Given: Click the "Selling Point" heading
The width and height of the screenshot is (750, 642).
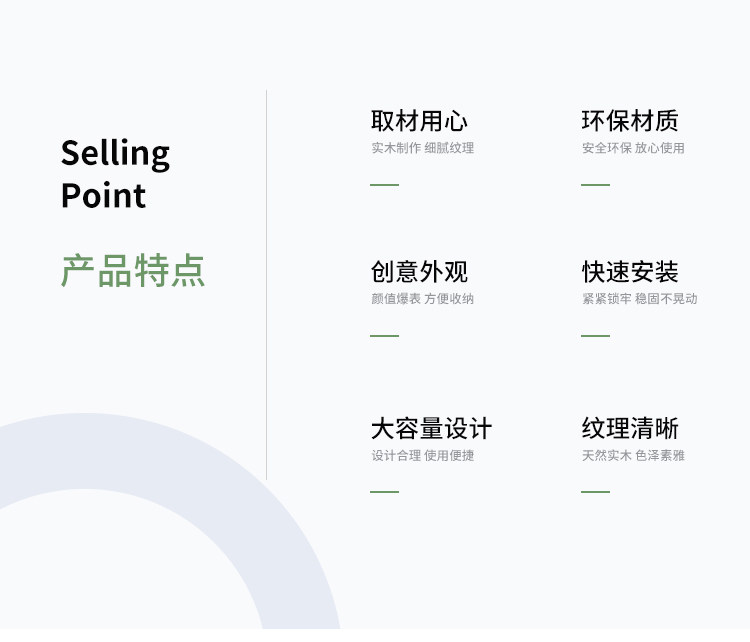Looking at the screenshot, I should coord(115,174).
